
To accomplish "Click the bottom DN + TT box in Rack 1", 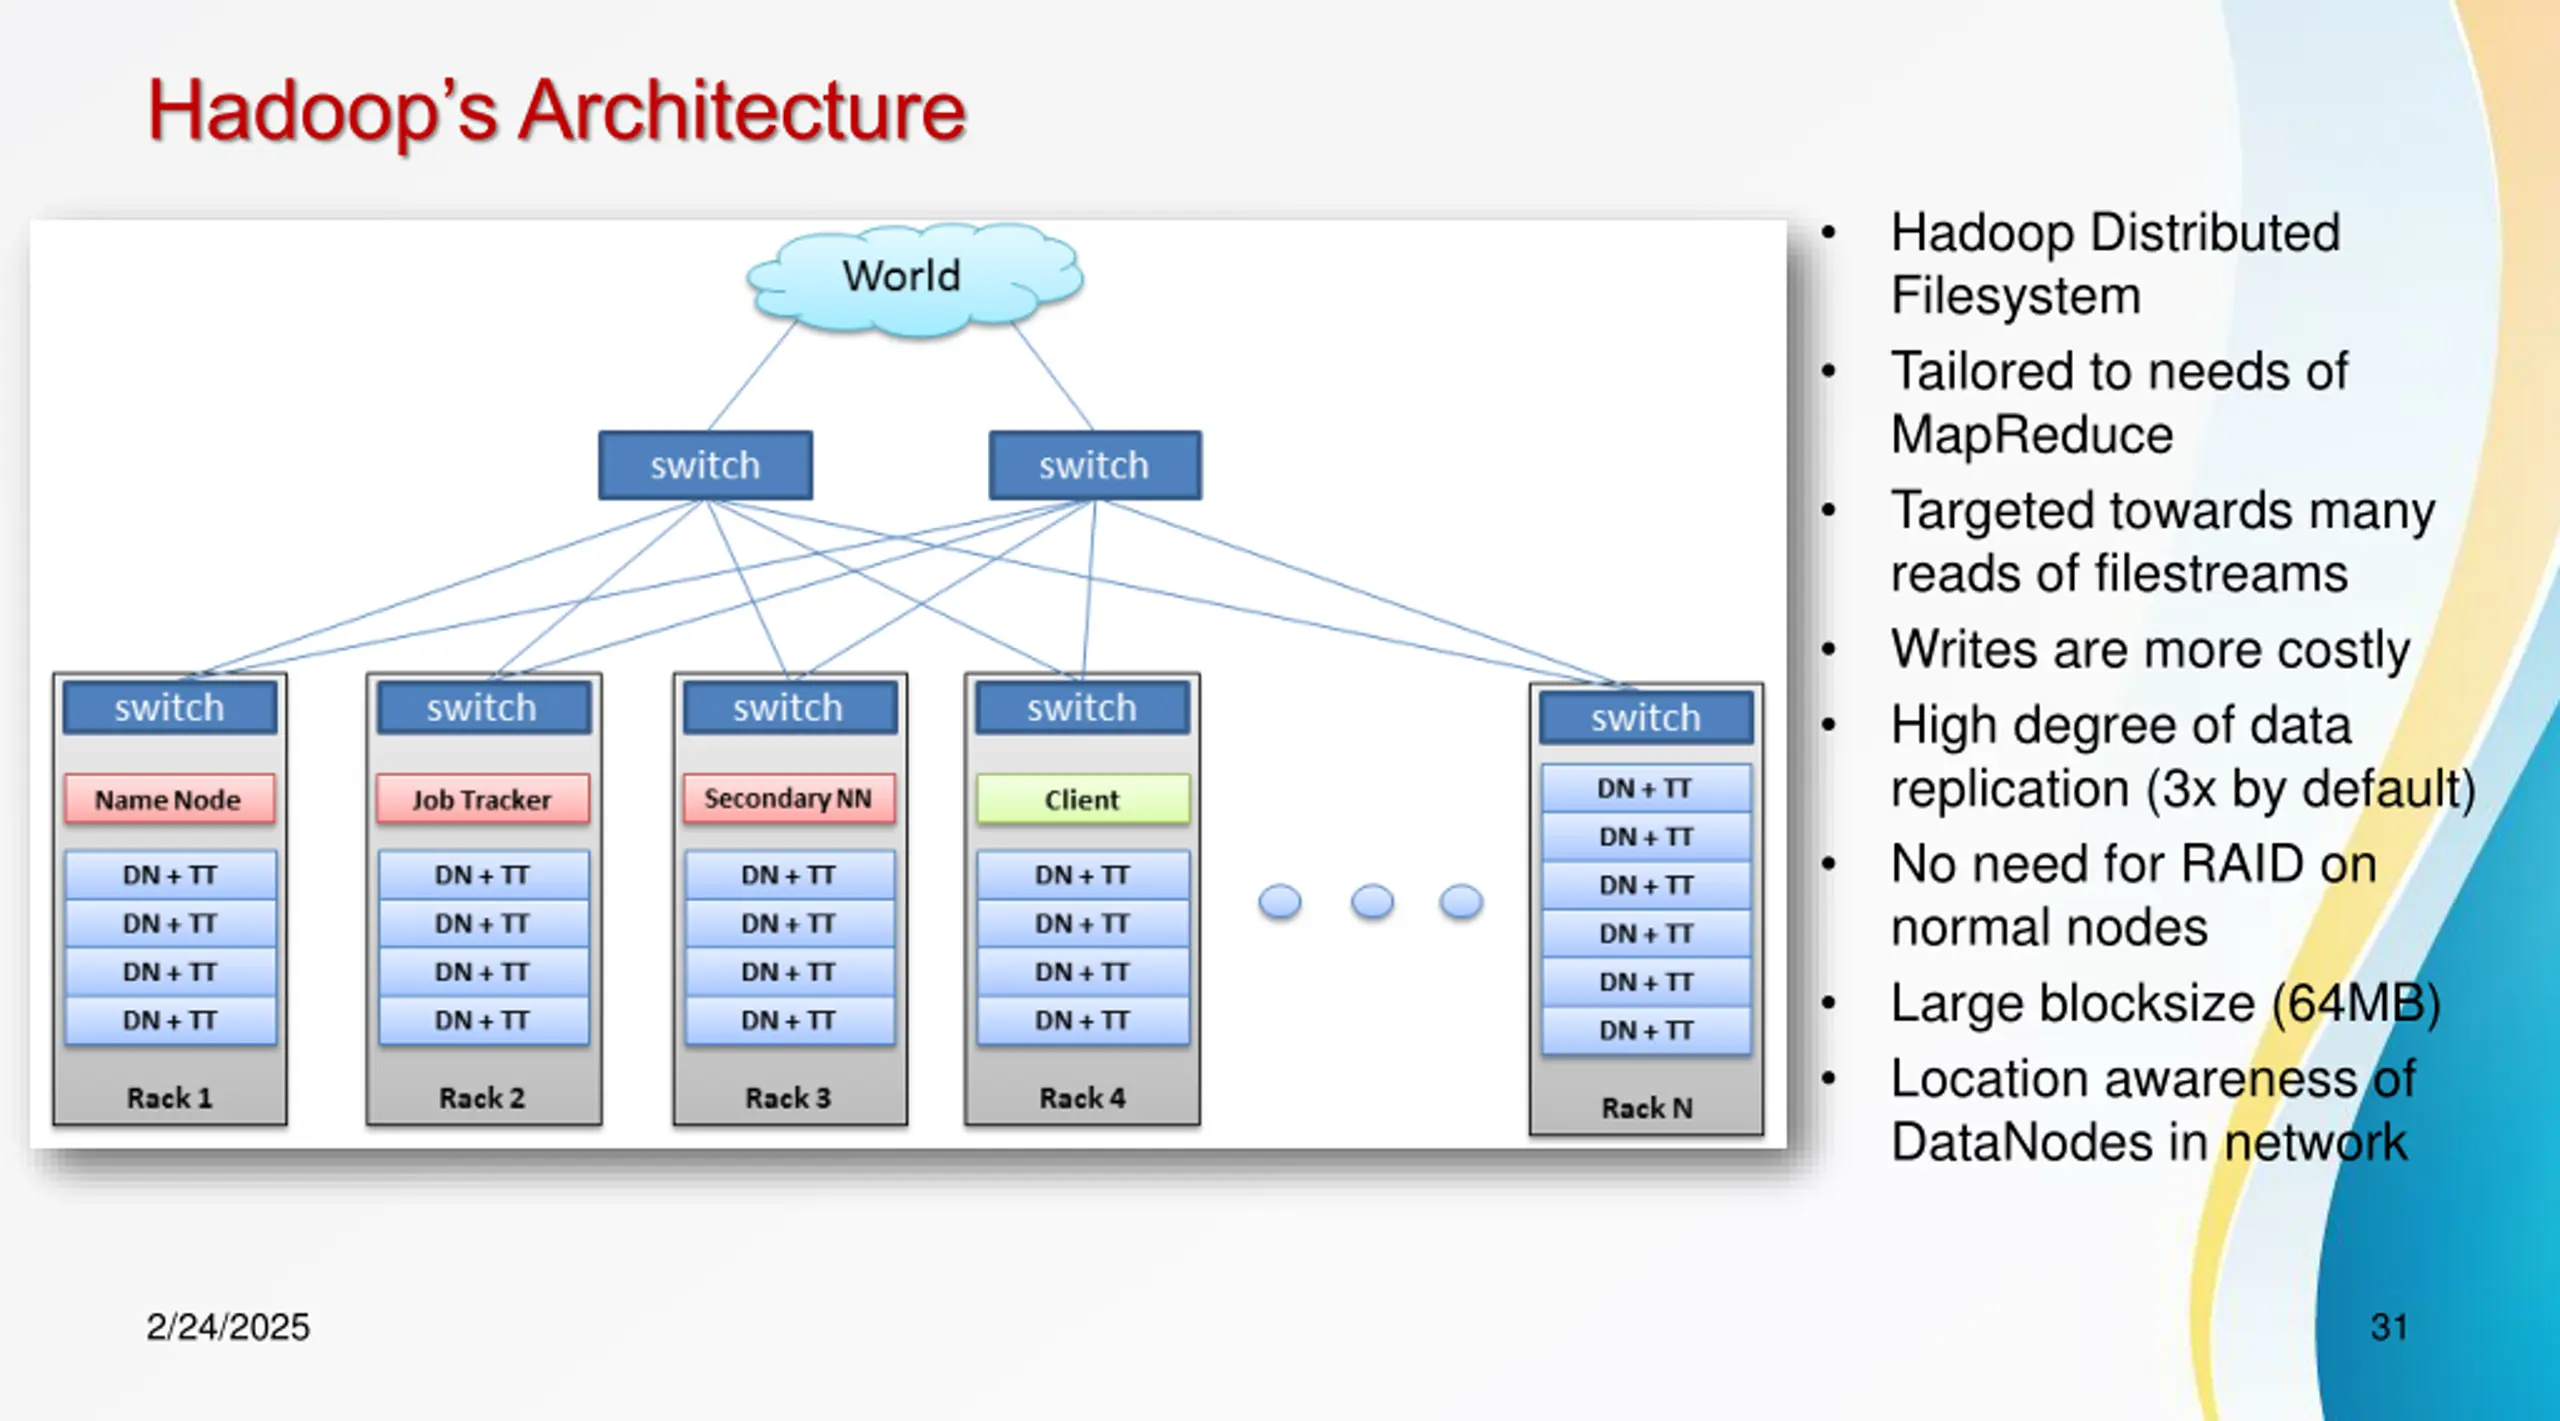I will [170, 1021].
